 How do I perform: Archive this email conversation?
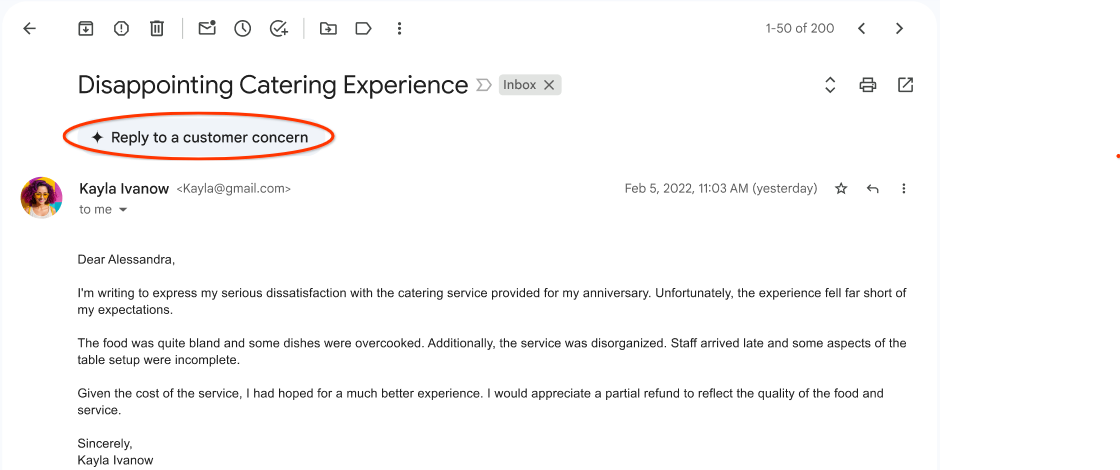[x=86, y=29]
